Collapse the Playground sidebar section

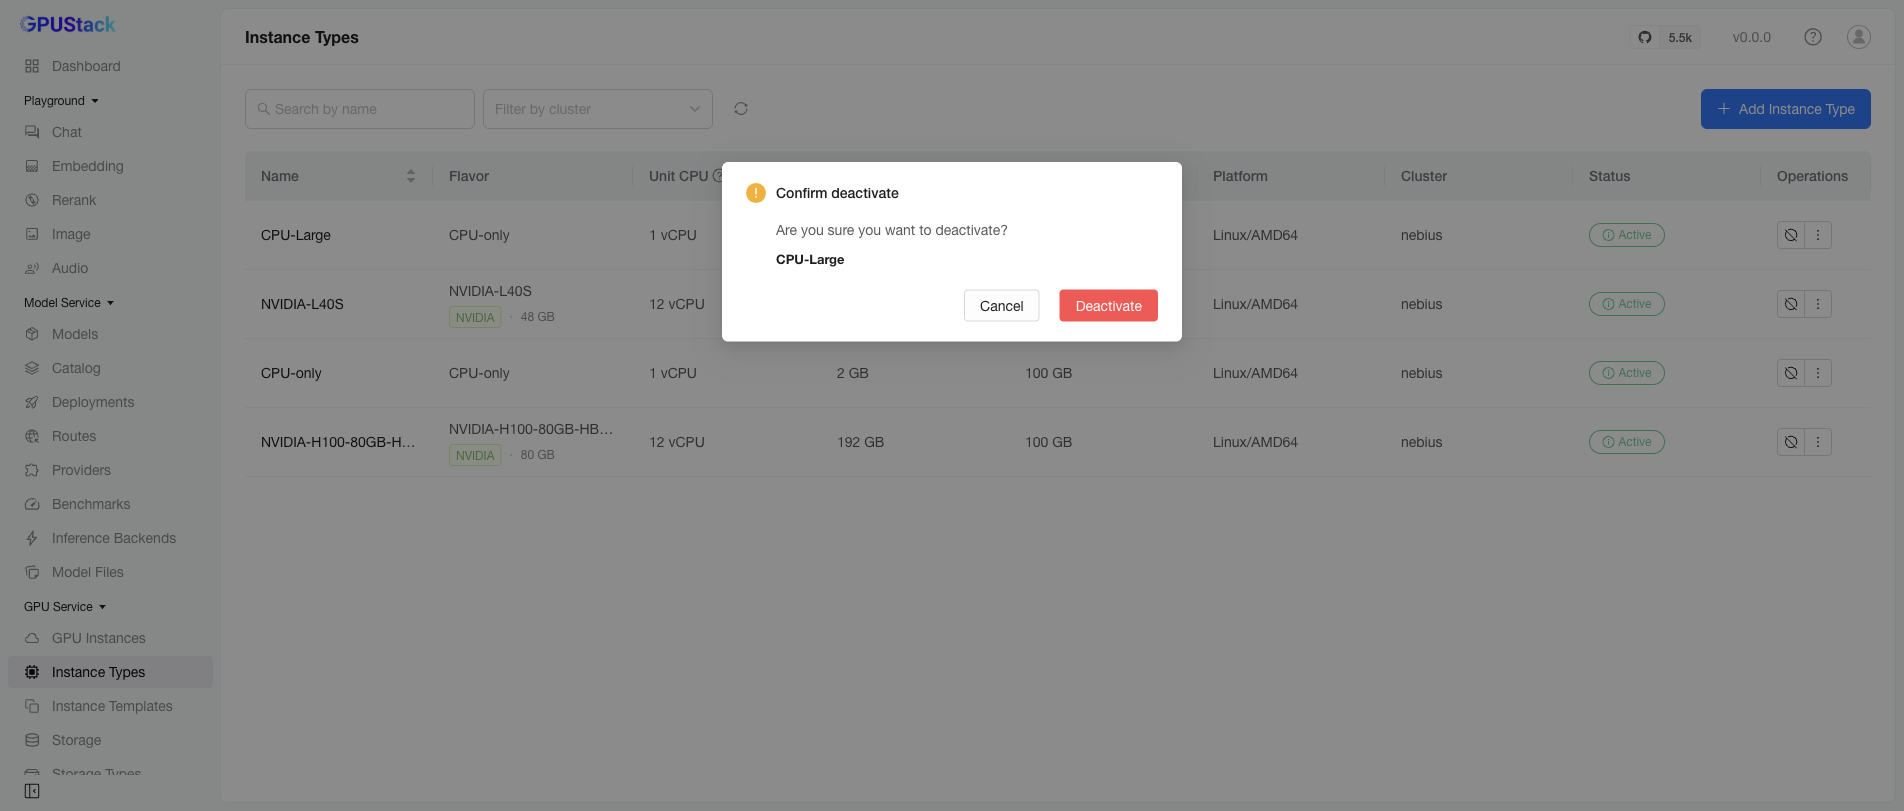(x=61, y=101)
